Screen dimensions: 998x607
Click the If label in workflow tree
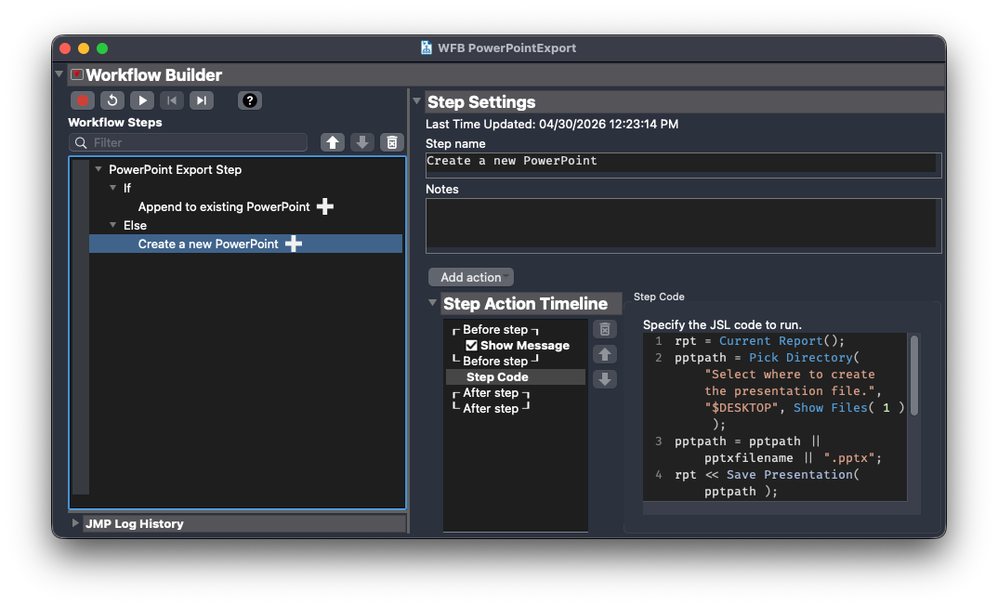click(127, 188)
